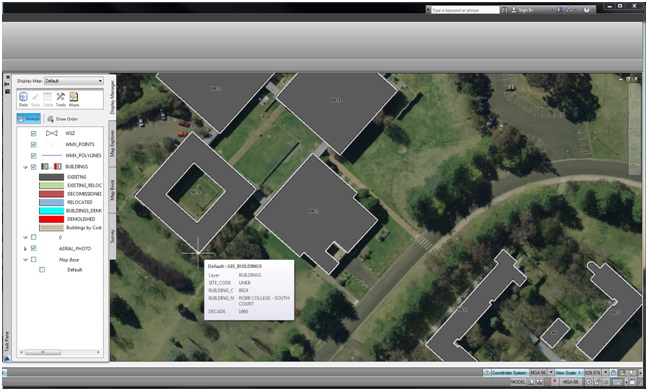The height and width of the screenshot is (391, 648).
Task: Collapse the Map Base group
Action: click(25, 260)
